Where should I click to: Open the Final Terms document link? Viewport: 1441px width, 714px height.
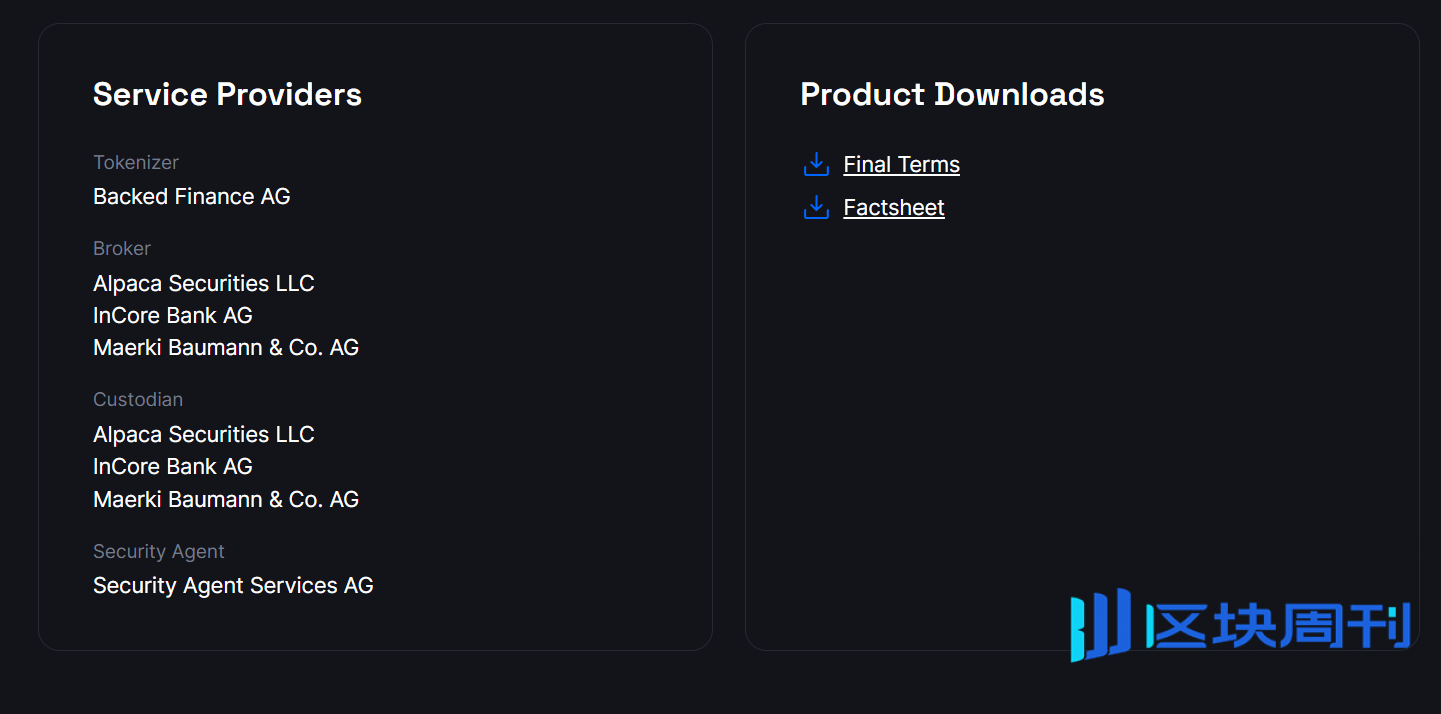pos(901,164)
